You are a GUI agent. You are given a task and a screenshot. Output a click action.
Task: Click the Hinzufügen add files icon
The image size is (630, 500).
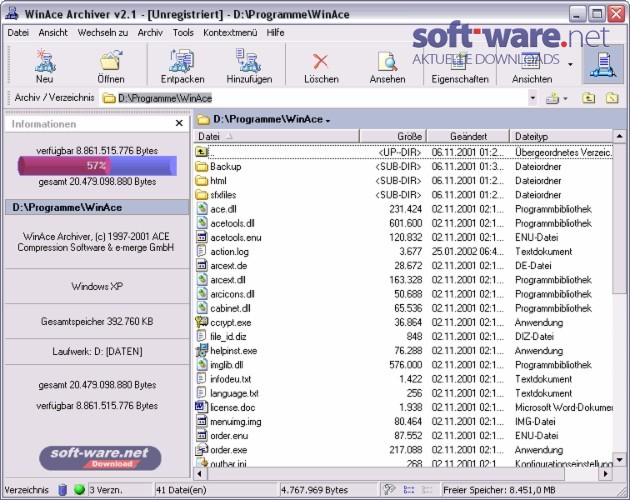coord(249,61)
